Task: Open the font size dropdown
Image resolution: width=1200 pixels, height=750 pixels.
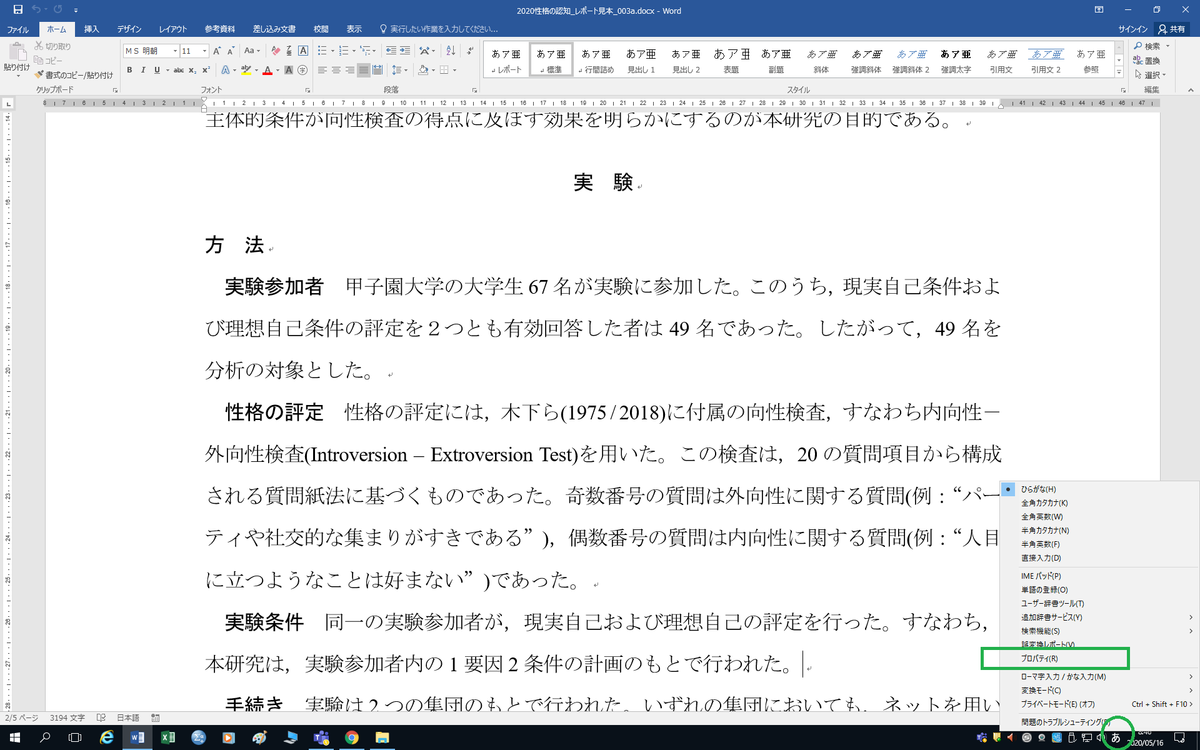Action: coord(204,51)
